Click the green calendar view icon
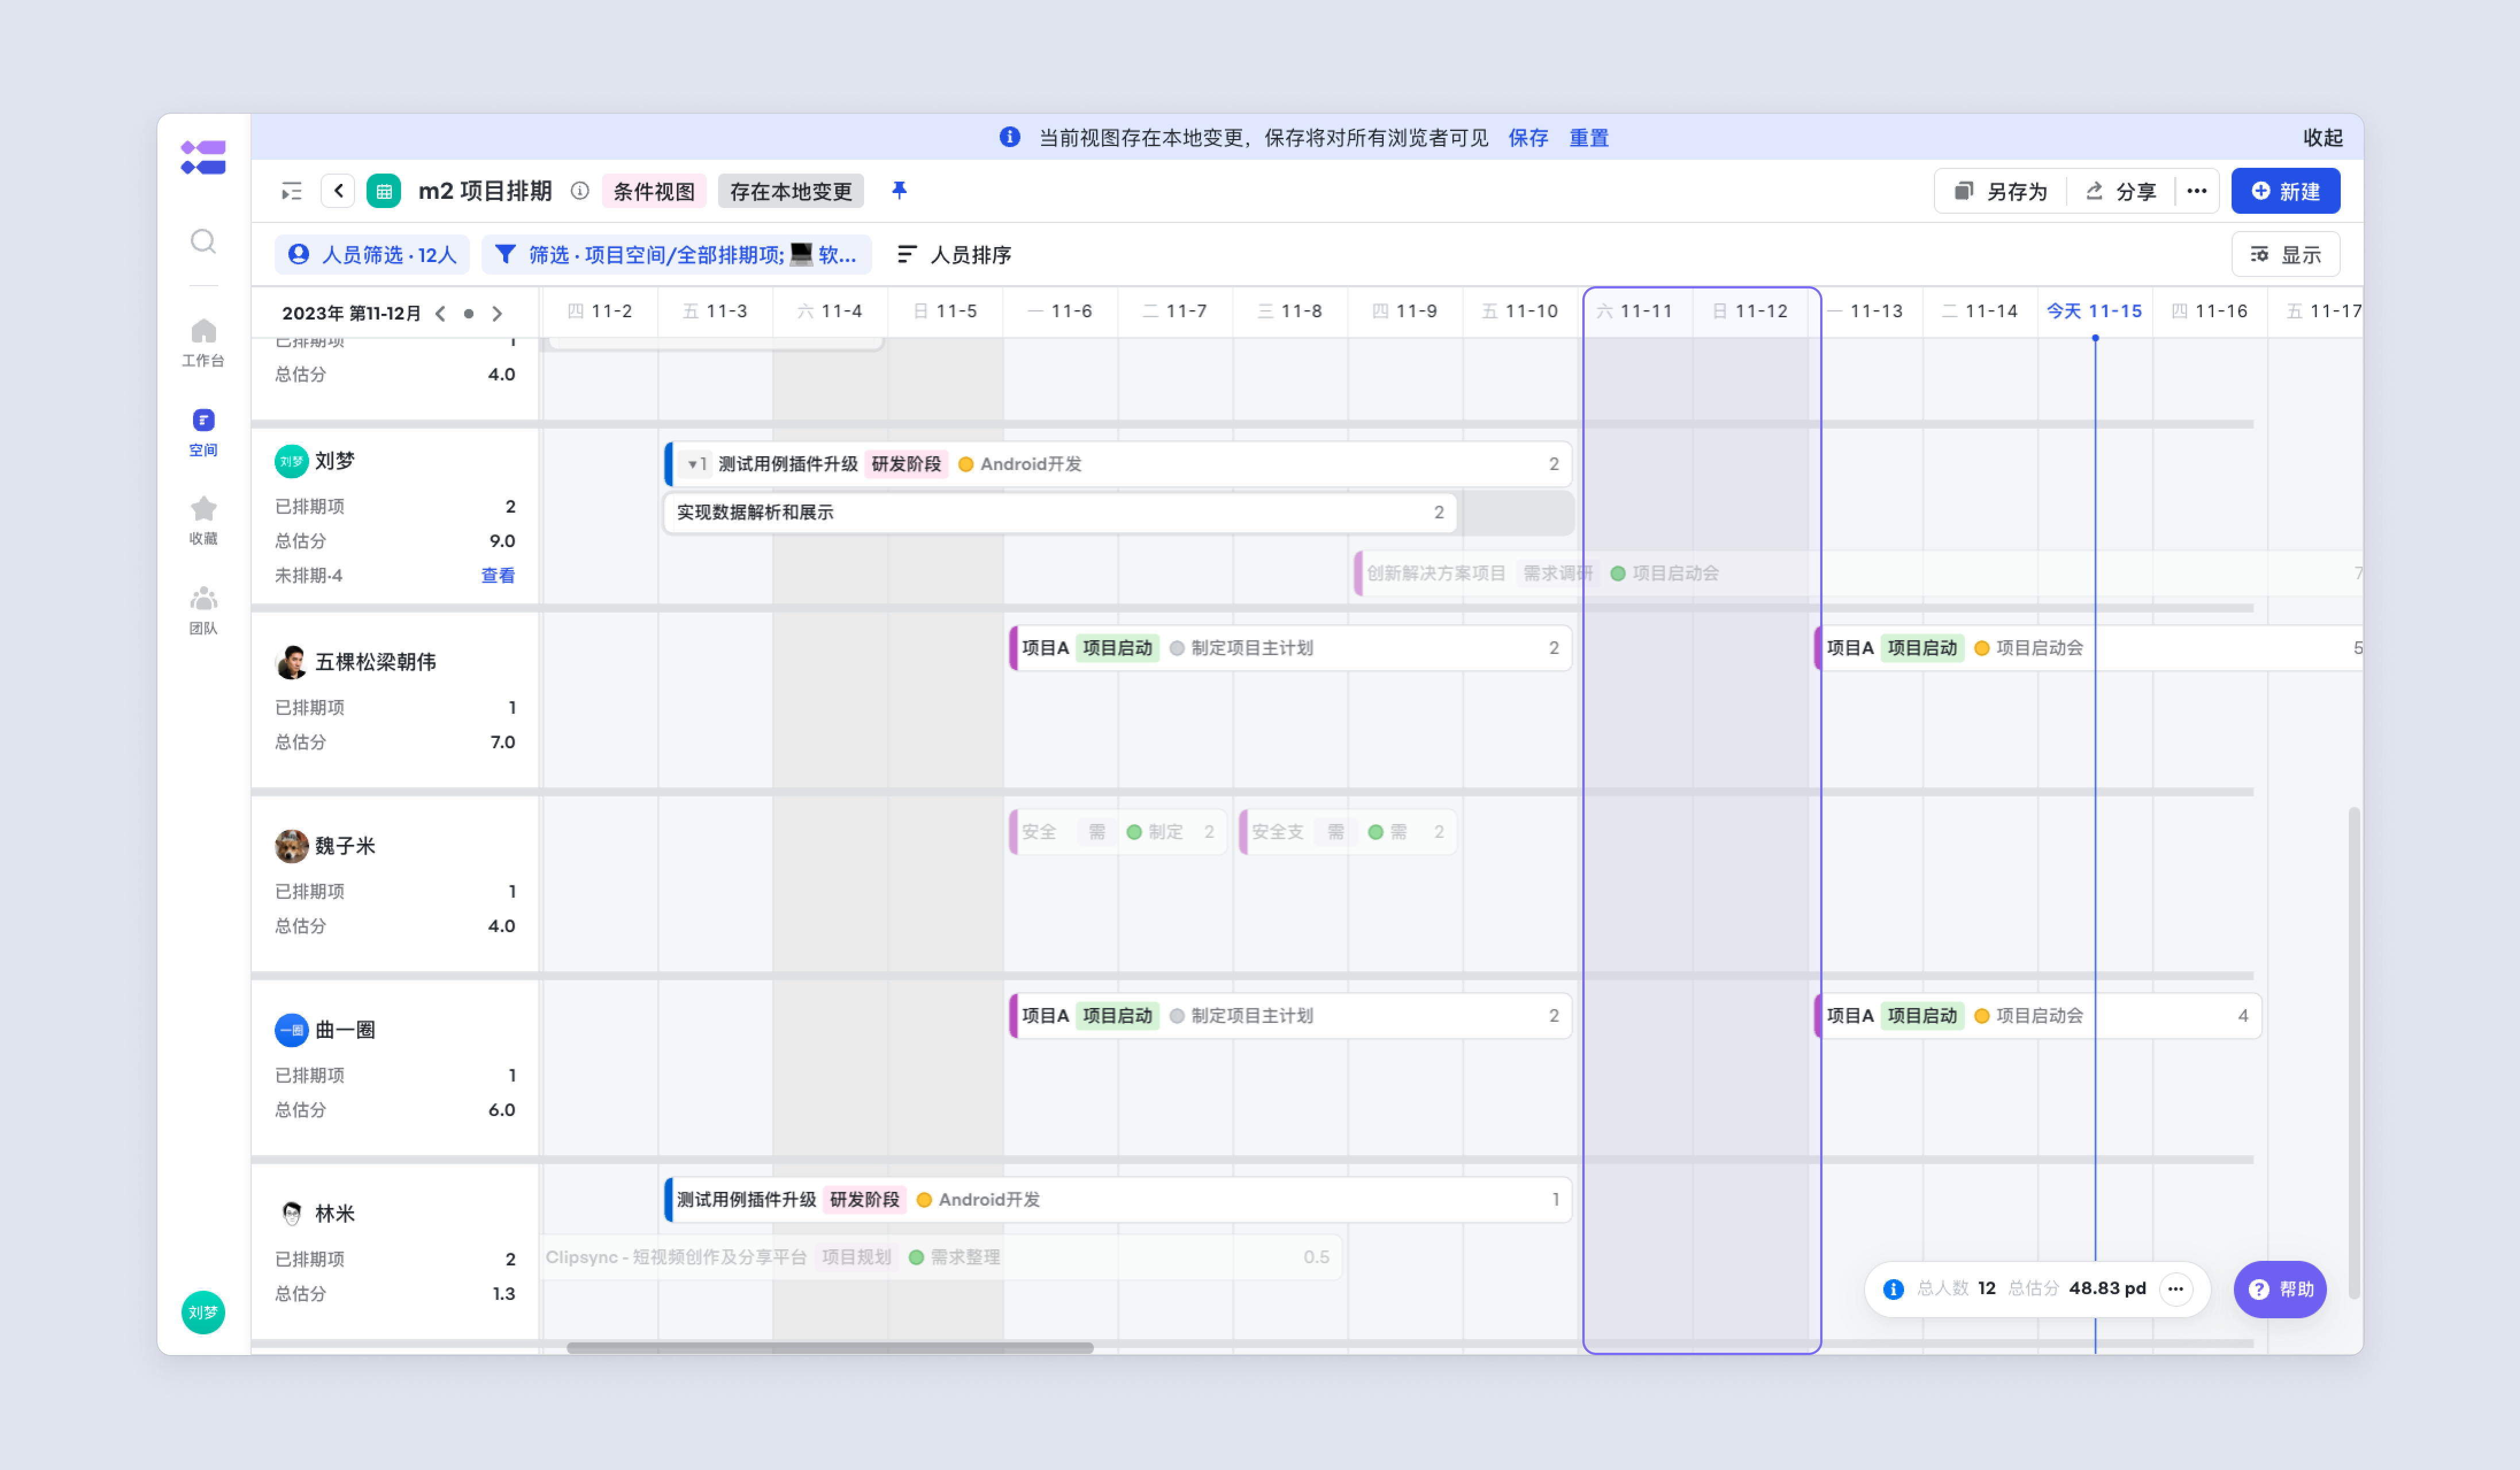 point(384,191)
